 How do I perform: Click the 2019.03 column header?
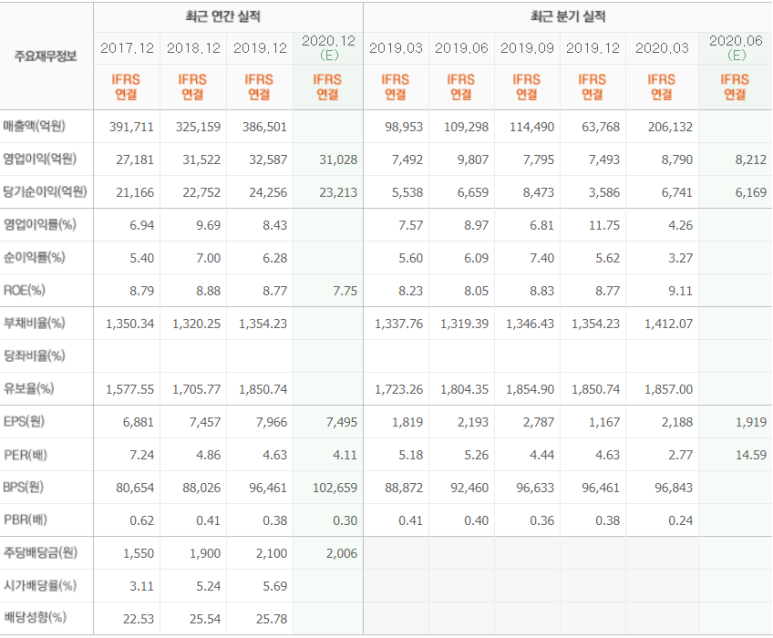coord(396,48)
